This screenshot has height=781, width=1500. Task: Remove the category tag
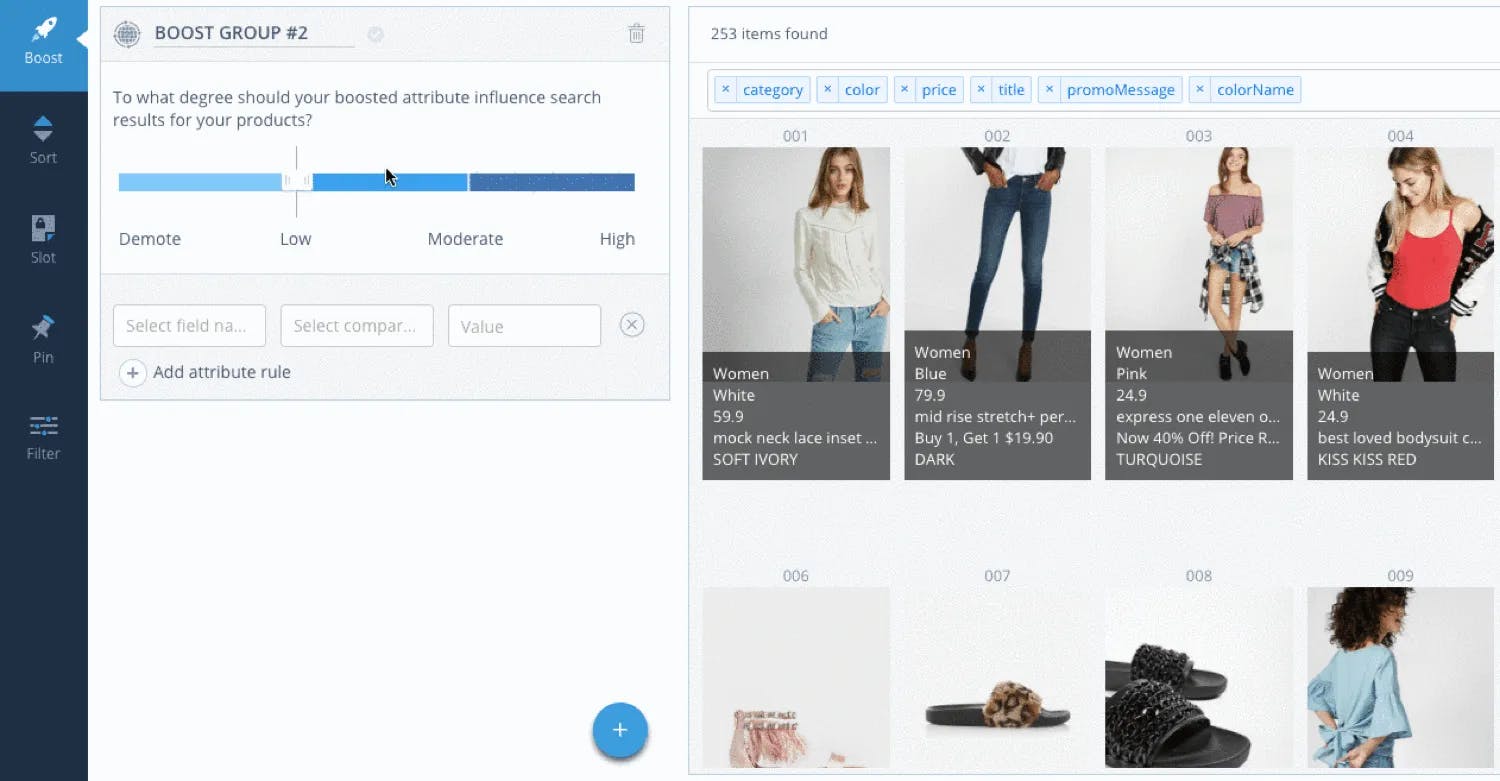pos(726,90)
